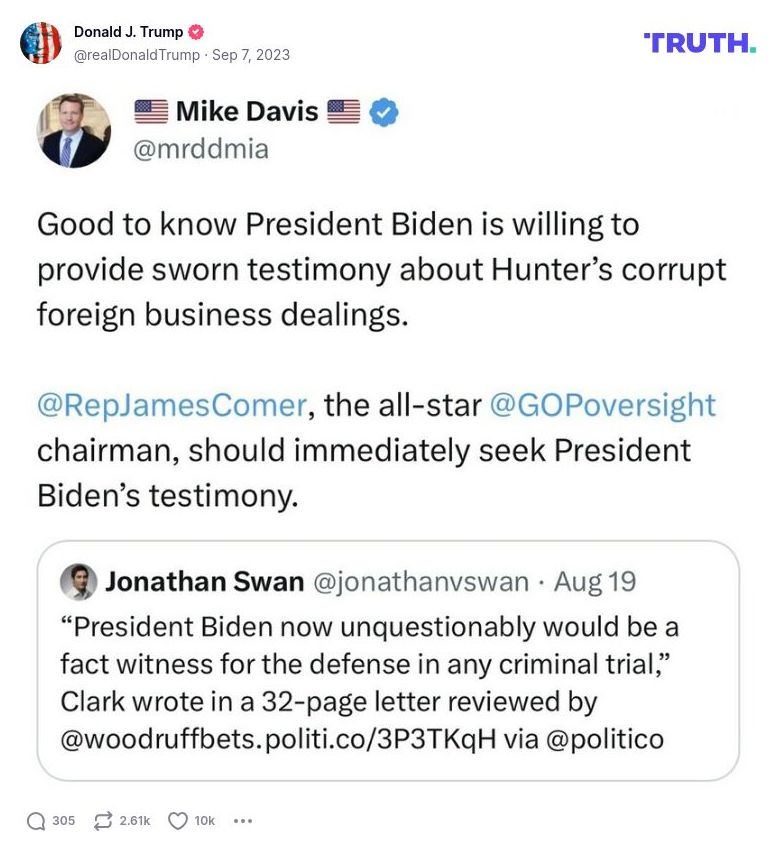Open the three-dot more options menu

[242, 821]
